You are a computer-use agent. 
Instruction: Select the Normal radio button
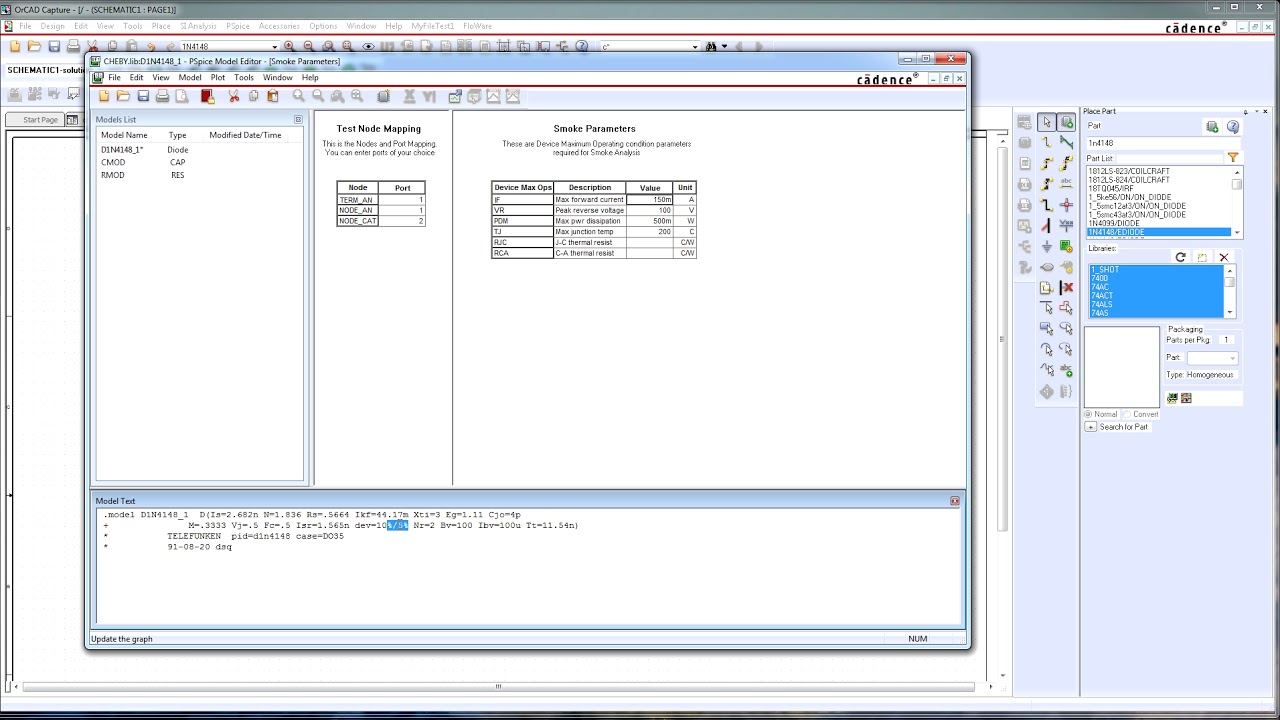pyautogui.click(x=1090, y=414)
